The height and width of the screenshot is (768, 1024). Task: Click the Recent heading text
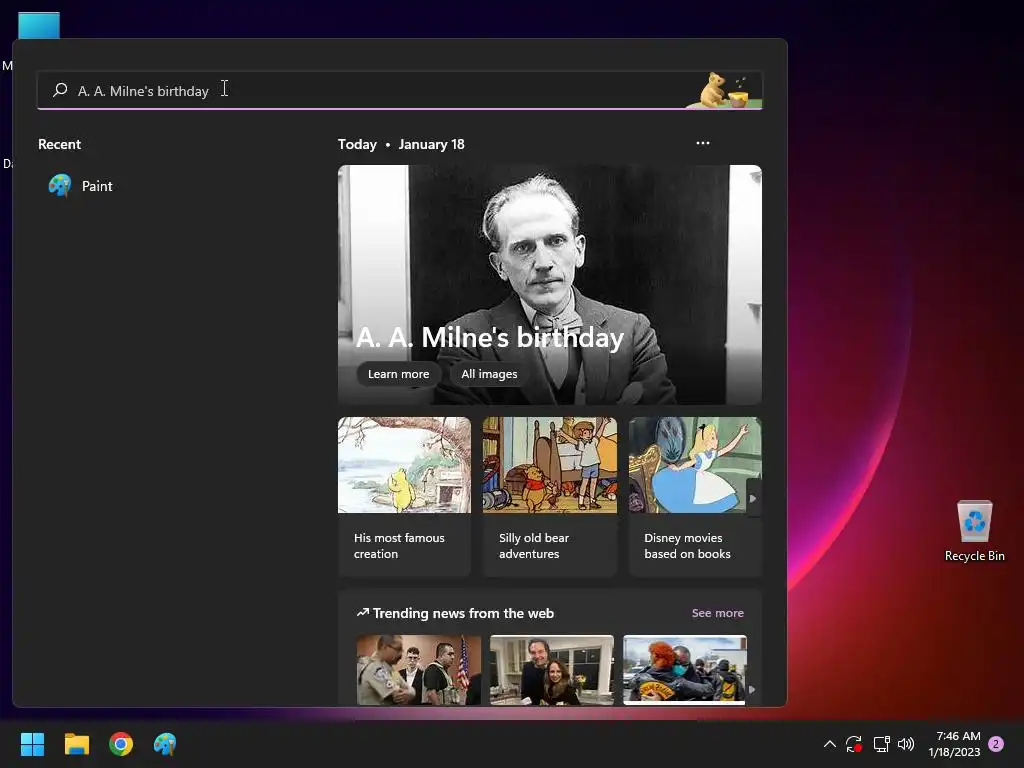59,144
